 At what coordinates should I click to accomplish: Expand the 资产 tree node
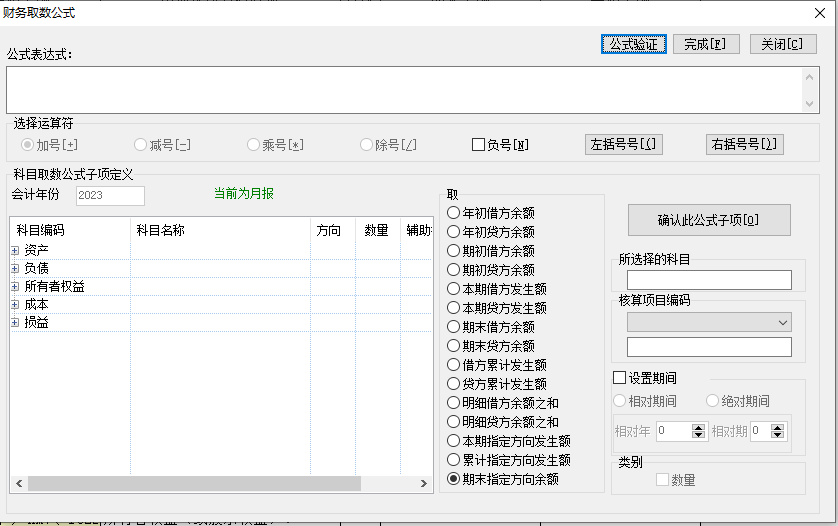tap(15, 250)
